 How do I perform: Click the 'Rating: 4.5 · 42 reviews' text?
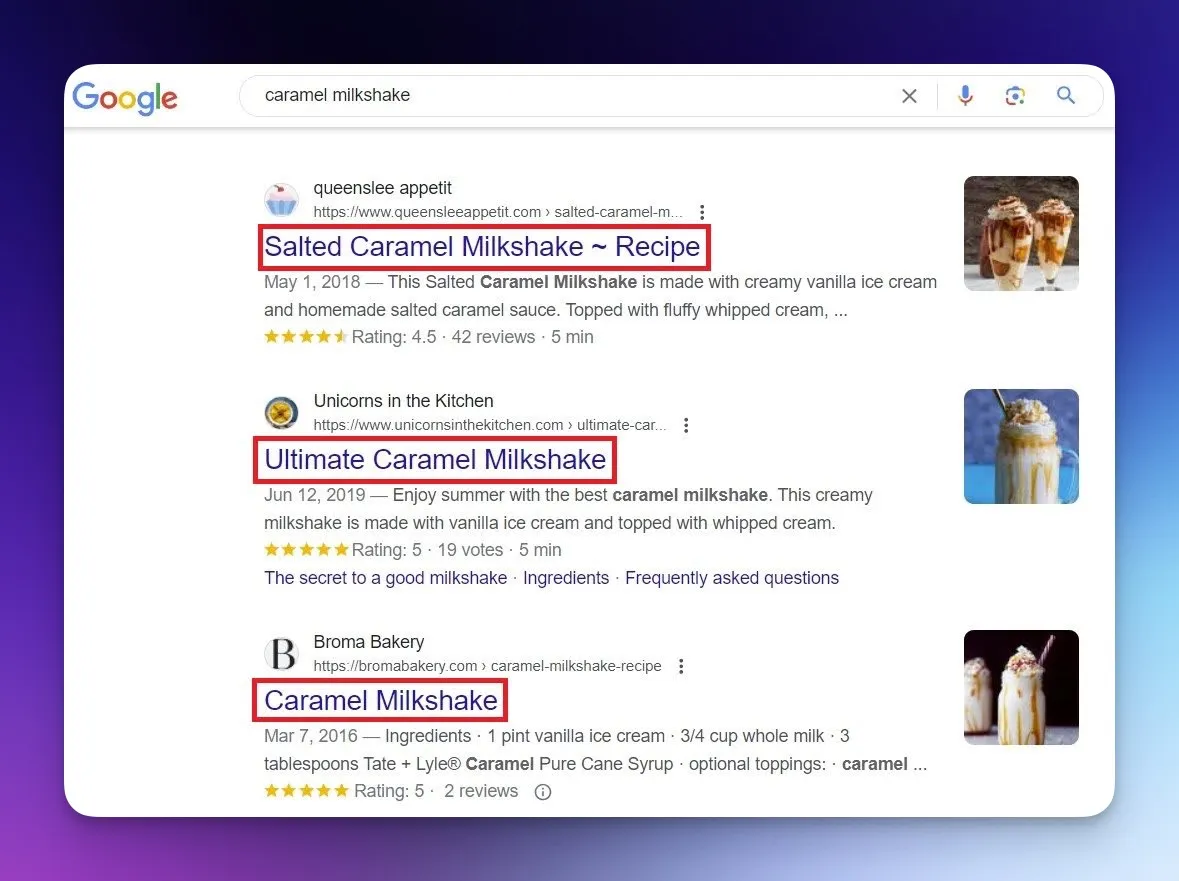pos(444,337)
